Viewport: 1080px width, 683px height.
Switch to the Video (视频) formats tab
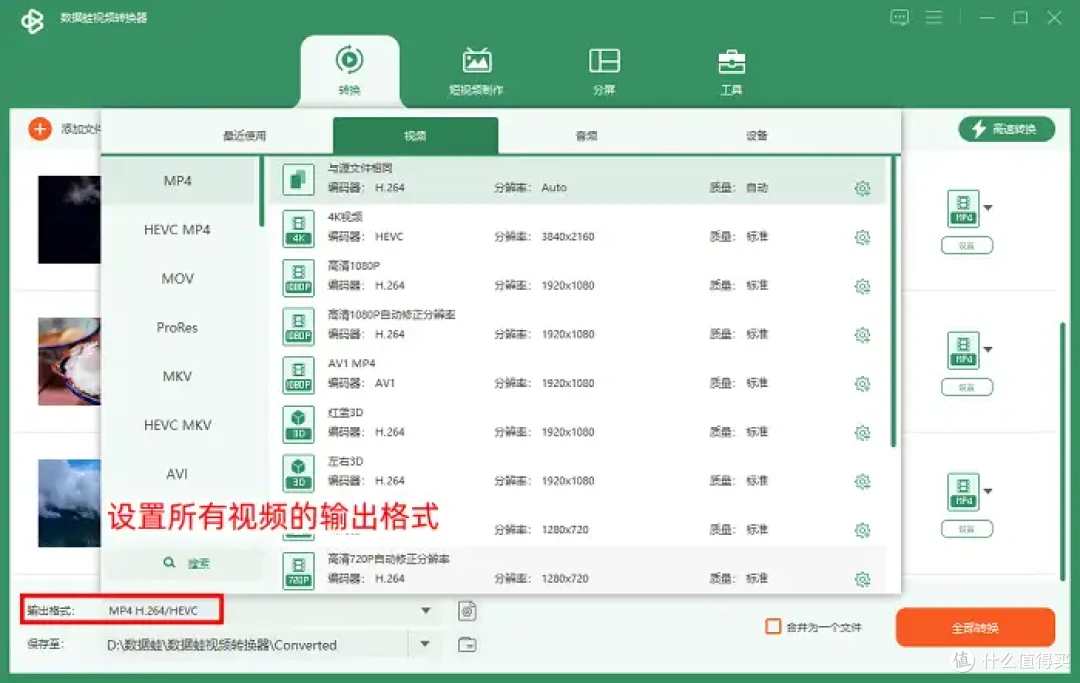pos(415,136)
